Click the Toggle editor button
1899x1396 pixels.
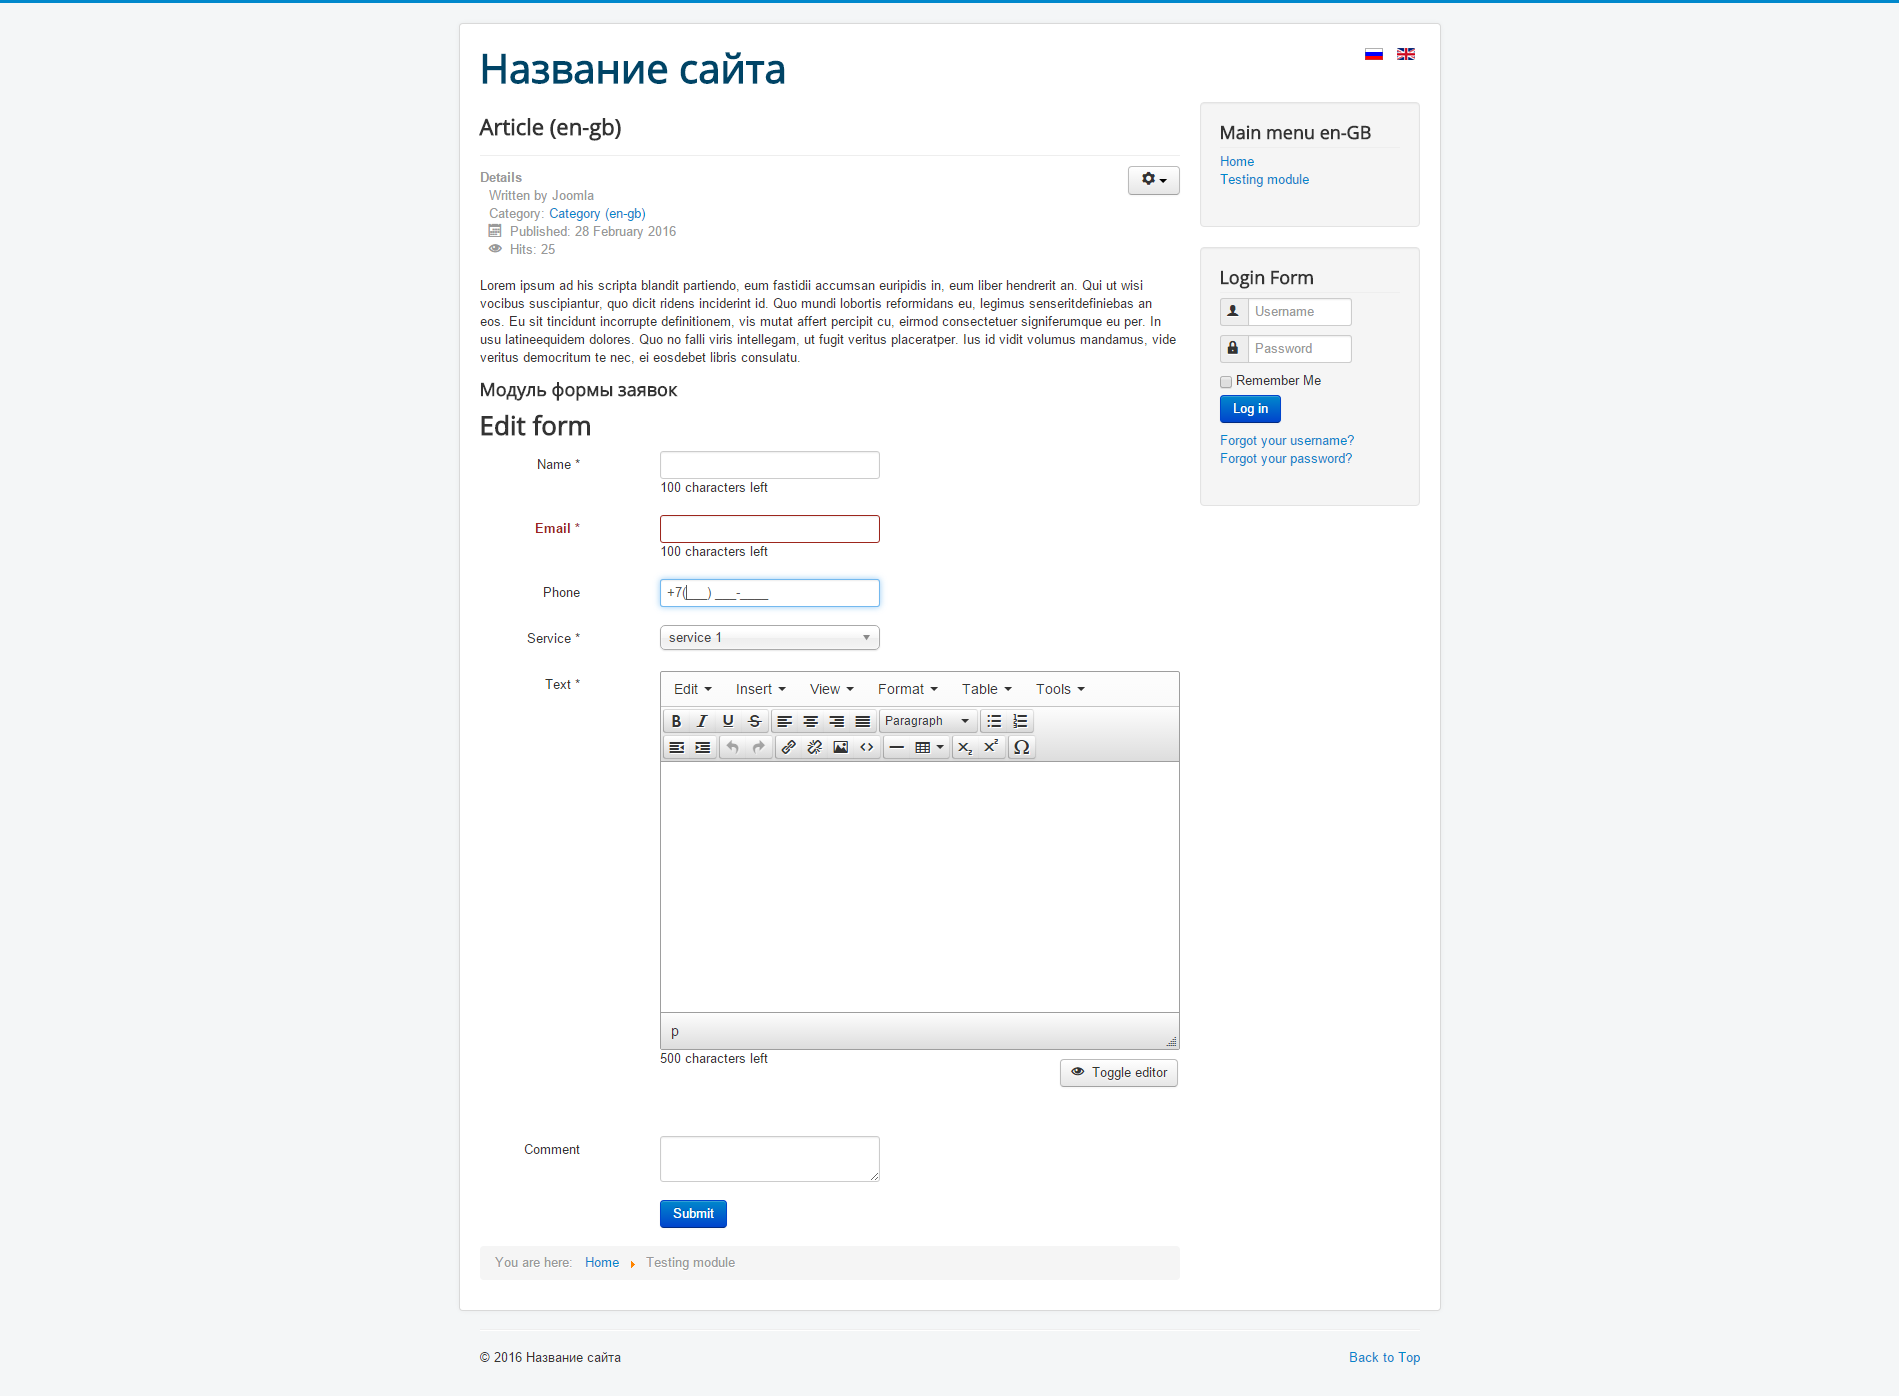coord(1119,1073)
